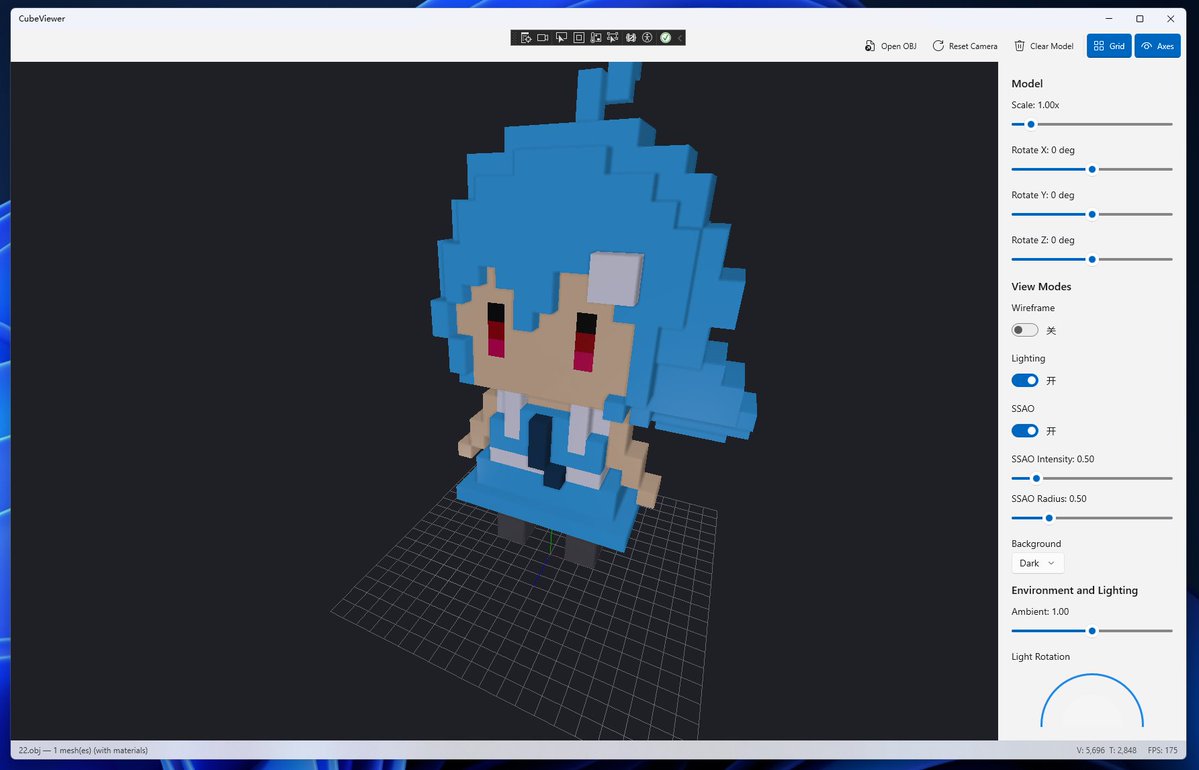Viewport: 1199px width, 770px height.
Task: Click the 'SSAO Radius: 0.50' label
Action: [1049, 499]
